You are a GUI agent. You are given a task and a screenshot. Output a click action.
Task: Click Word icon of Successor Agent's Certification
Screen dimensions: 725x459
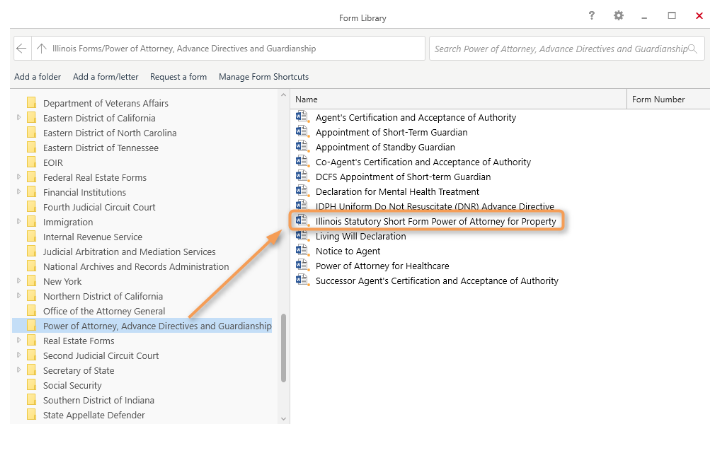point(302,280)
